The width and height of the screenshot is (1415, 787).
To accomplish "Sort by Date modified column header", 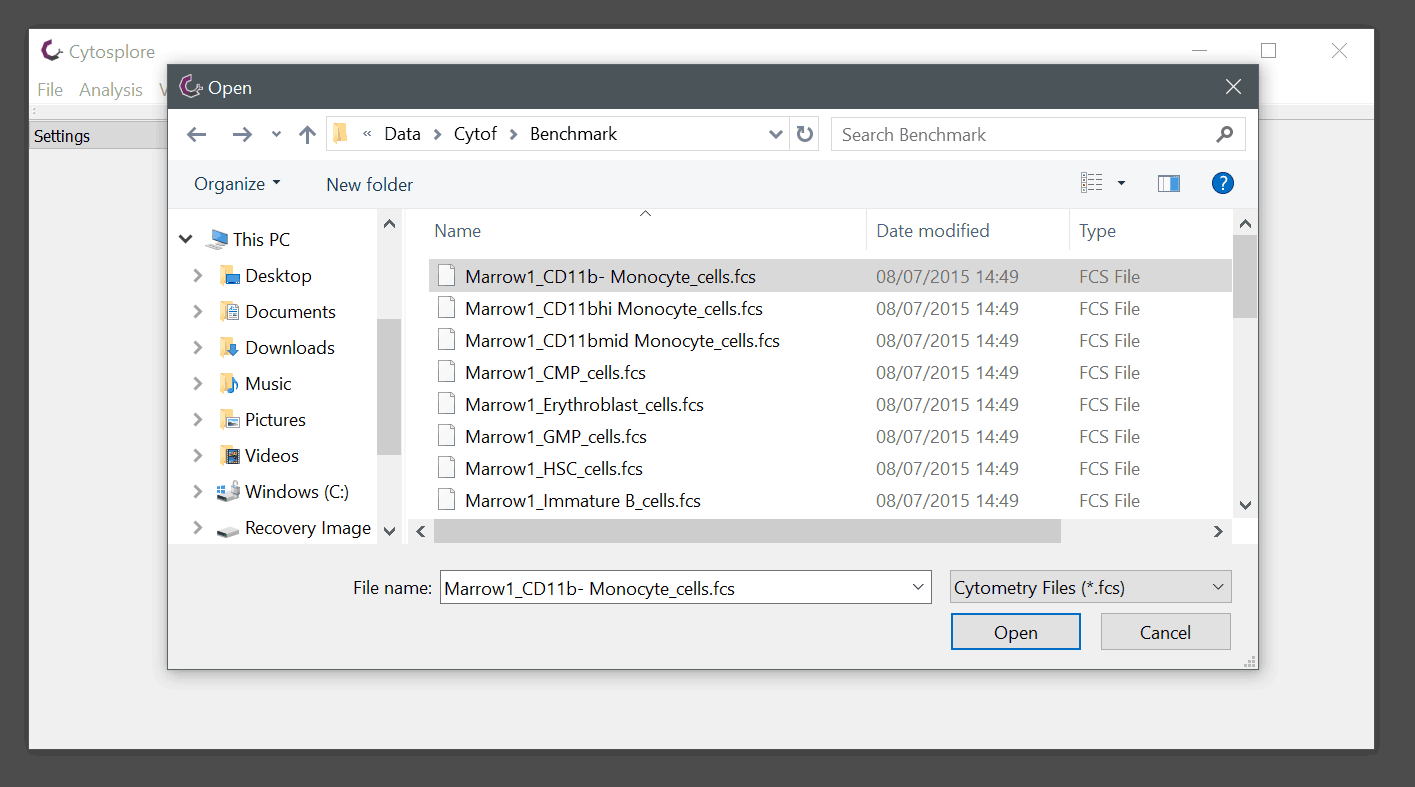I will click(932, 231).
